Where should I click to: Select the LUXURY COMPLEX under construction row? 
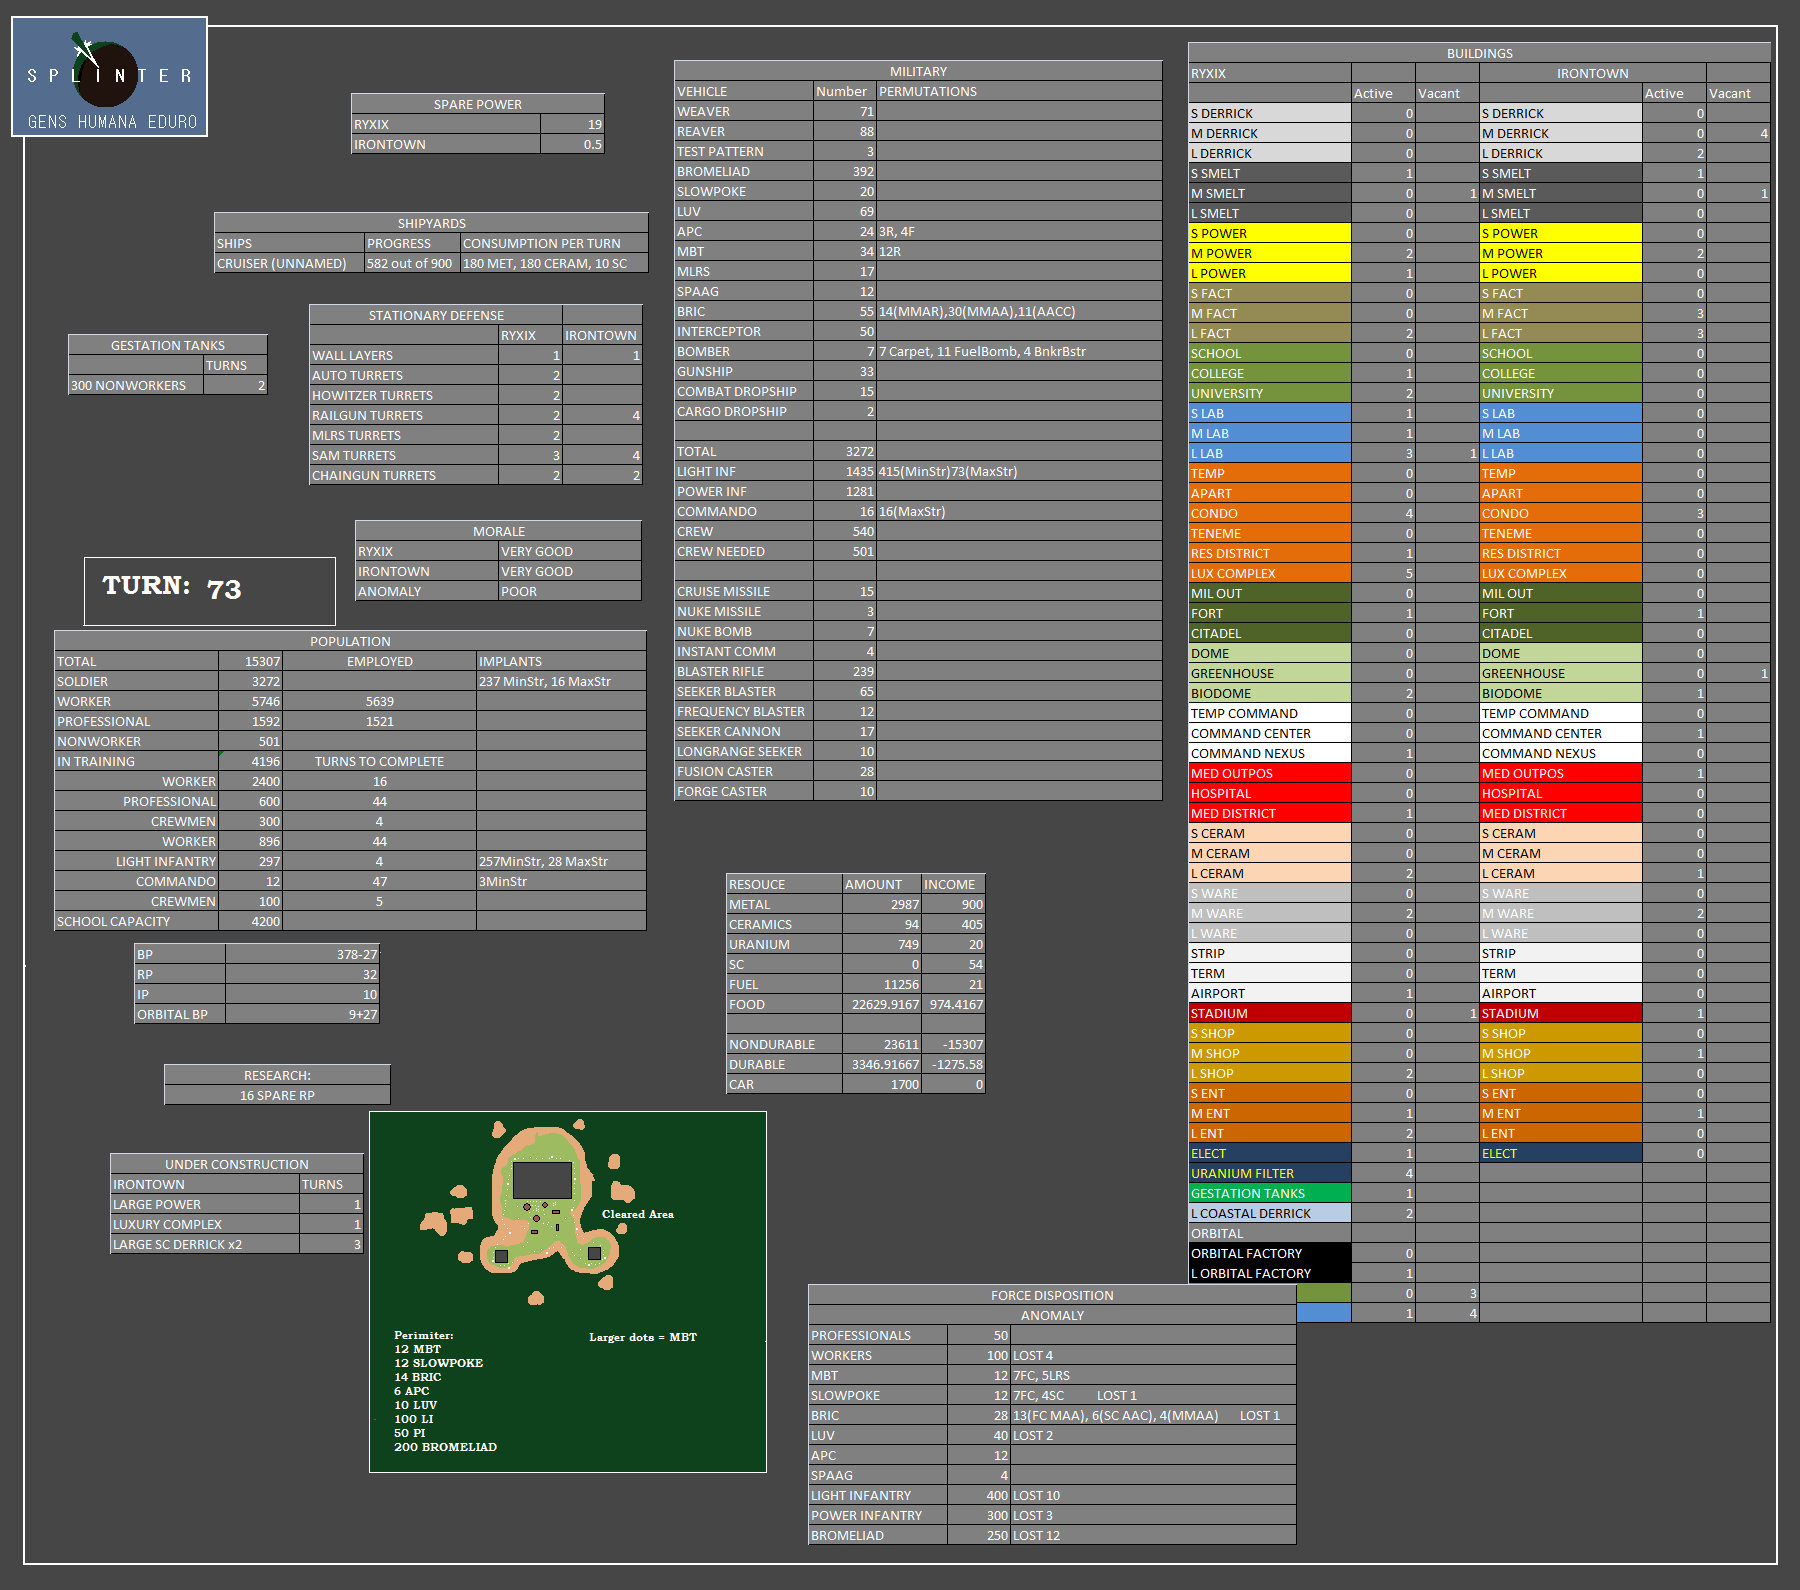(x=205, y=1225)
